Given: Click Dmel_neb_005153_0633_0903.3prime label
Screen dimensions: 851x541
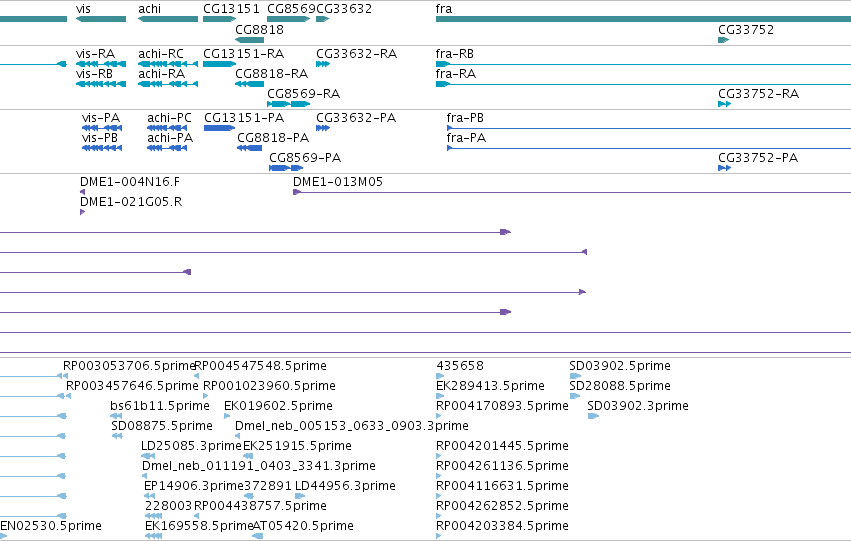Looking at the screenshot, I should [x=352, y=426].
